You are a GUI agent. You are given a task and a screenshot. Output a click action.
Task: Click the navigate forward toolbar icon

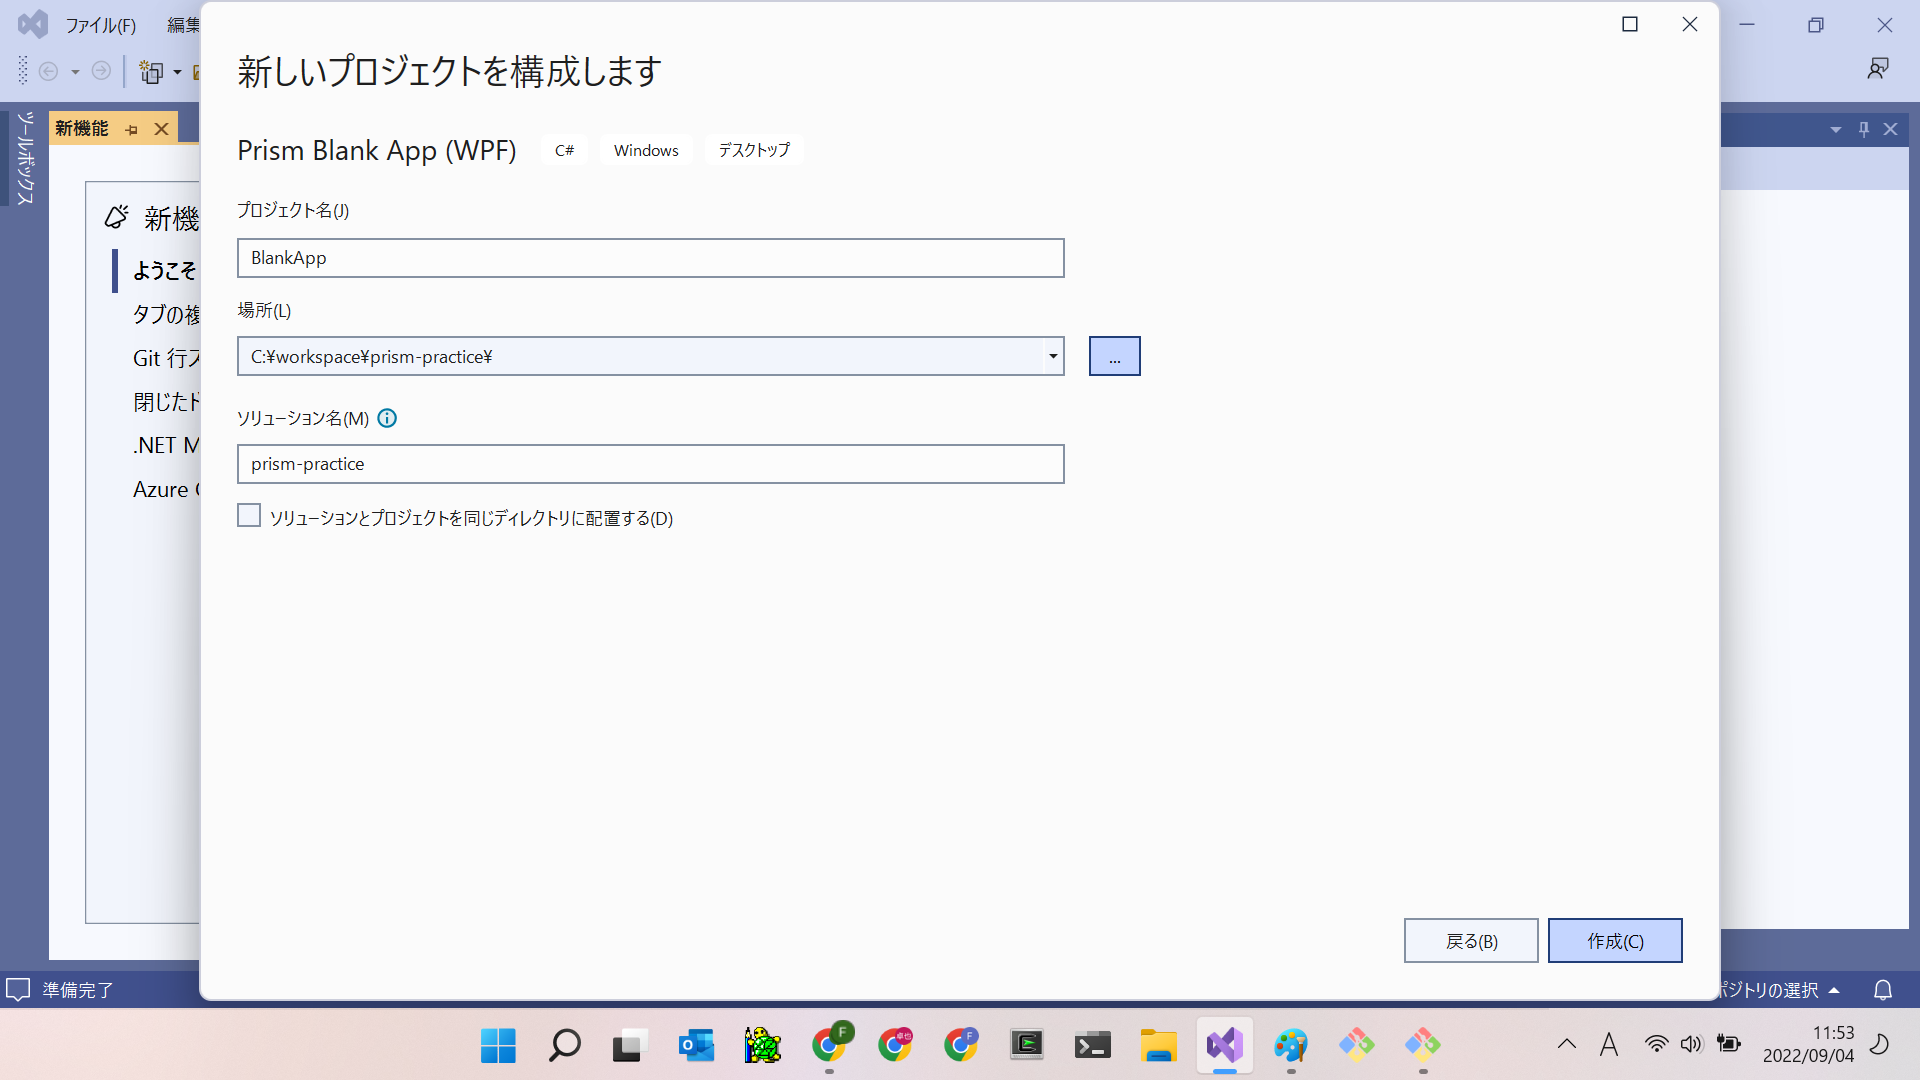[101, 71]
